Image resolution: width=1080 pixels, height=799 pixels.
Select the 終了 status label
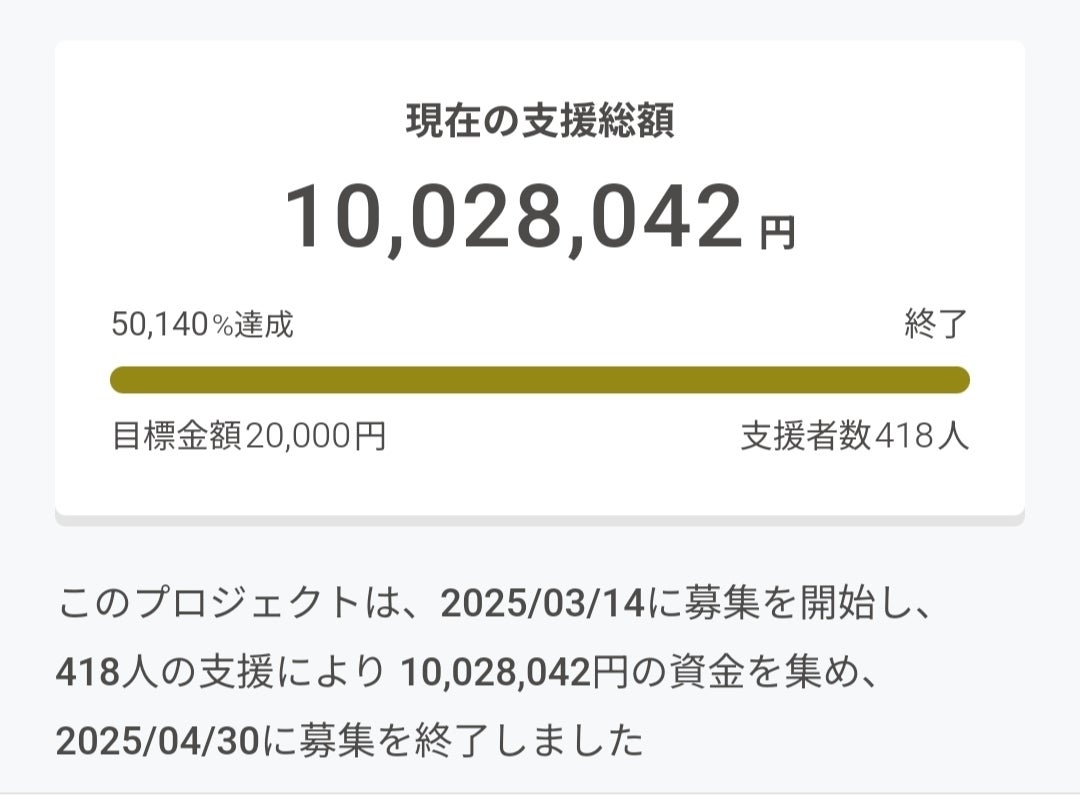(936, 325)
